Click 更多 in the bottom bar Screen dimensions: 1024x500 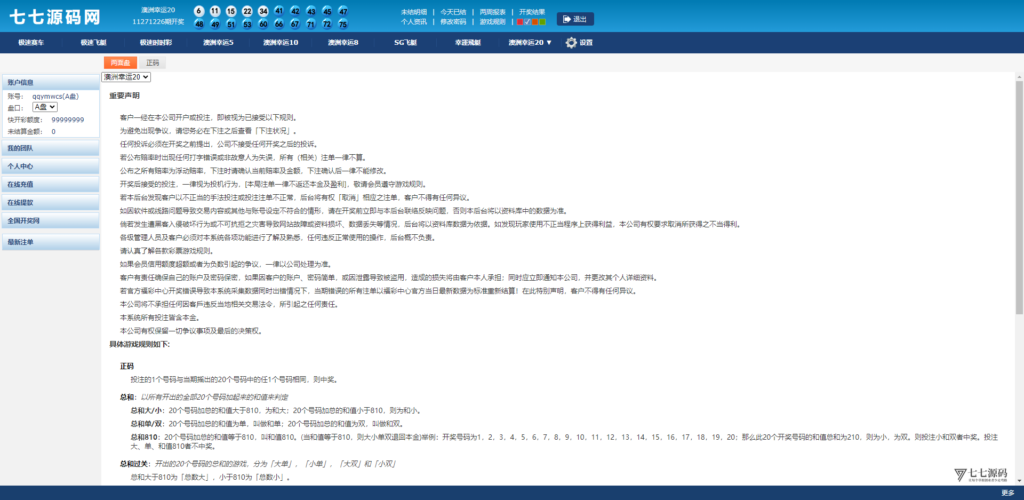point(1008,493)
